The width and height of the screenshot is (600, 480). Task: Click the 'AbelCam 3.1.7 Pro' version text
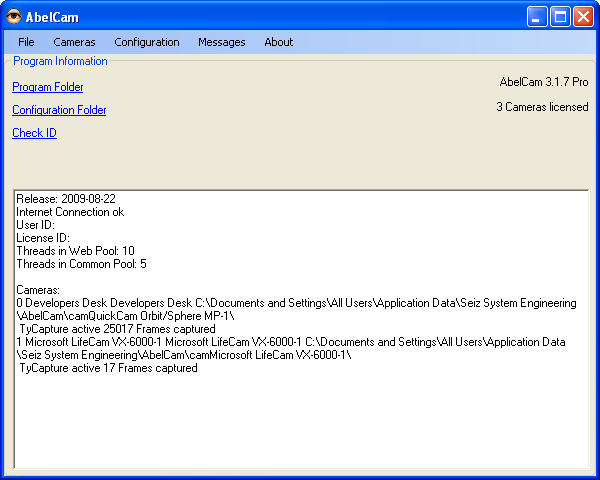pos(544,82)
